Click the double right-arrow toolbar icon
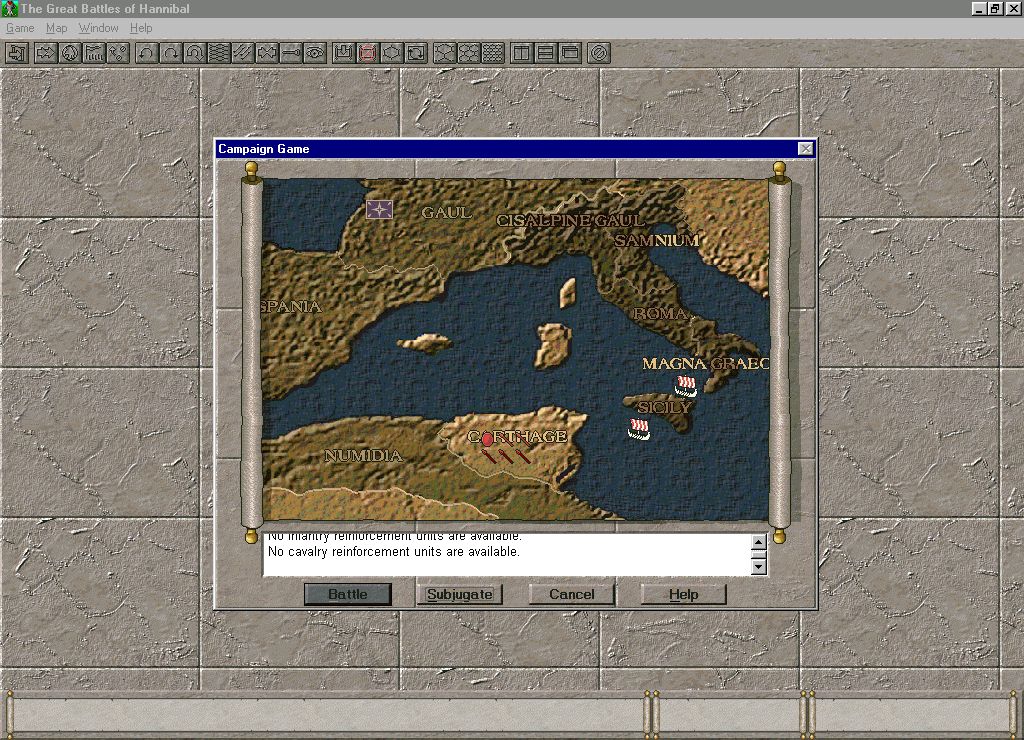Image resolution: width=1024 pixels, height=740 pixels. (x=46, y=53)
